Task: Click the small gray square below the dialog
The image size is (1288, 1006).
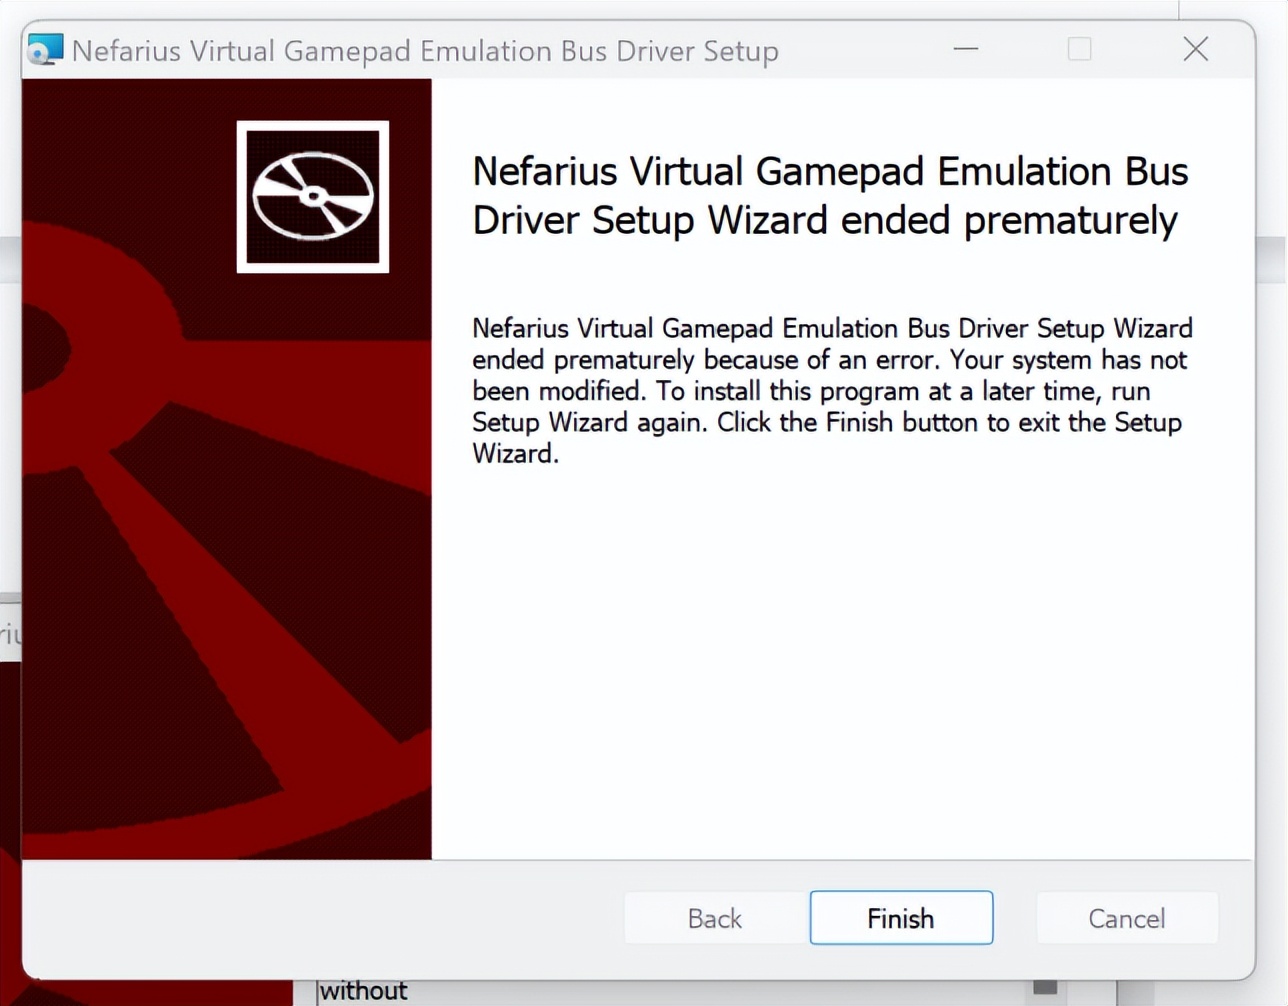Action: [x=1045, y=988]
